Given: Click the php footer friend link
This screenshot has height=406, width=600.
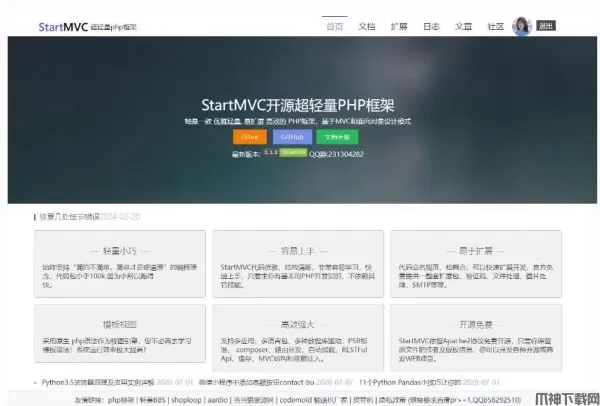Looking at the screenshot, I should click(x=121, y=400).
